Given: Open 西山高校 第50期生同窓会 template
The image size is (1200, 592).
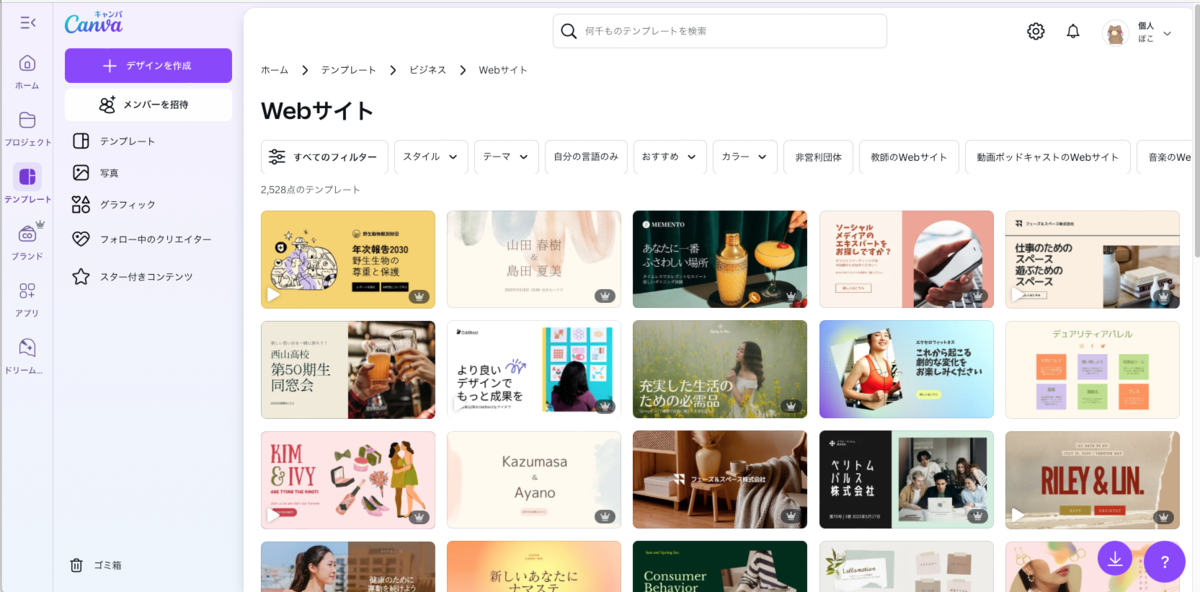Looking at the screenshot, I should (348, 369).
